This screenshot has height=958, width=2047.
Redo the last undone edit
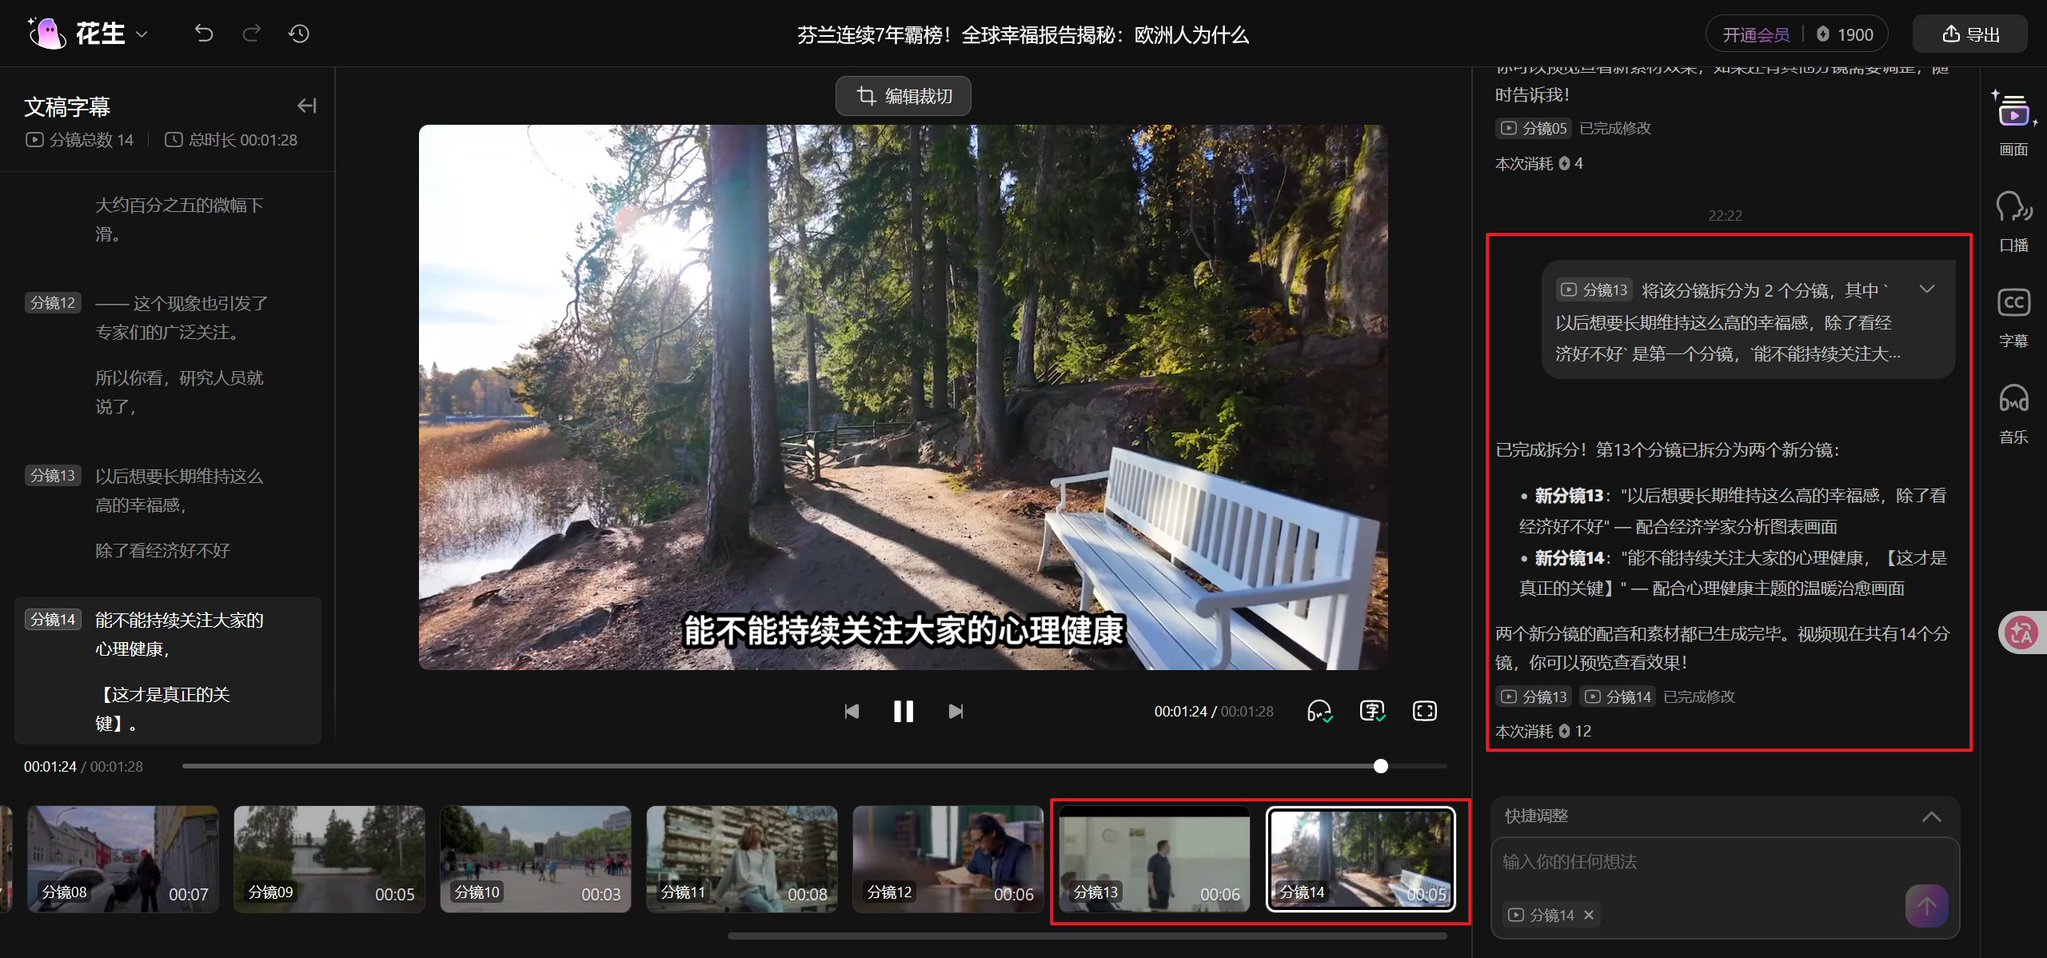tap(251, 34)
